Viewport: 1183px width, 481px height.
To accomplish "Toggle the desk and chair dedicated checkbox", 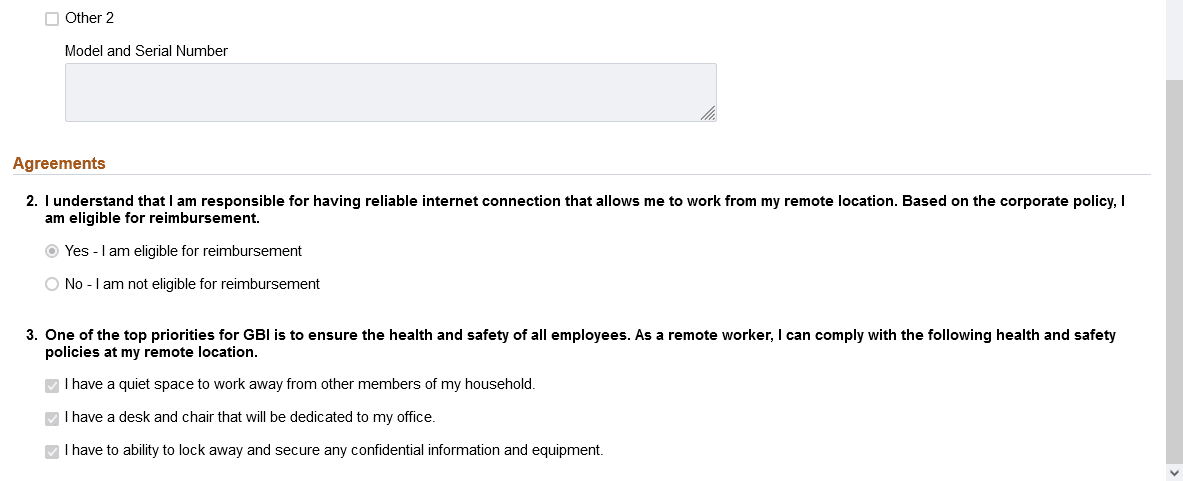I will point(52,418).
